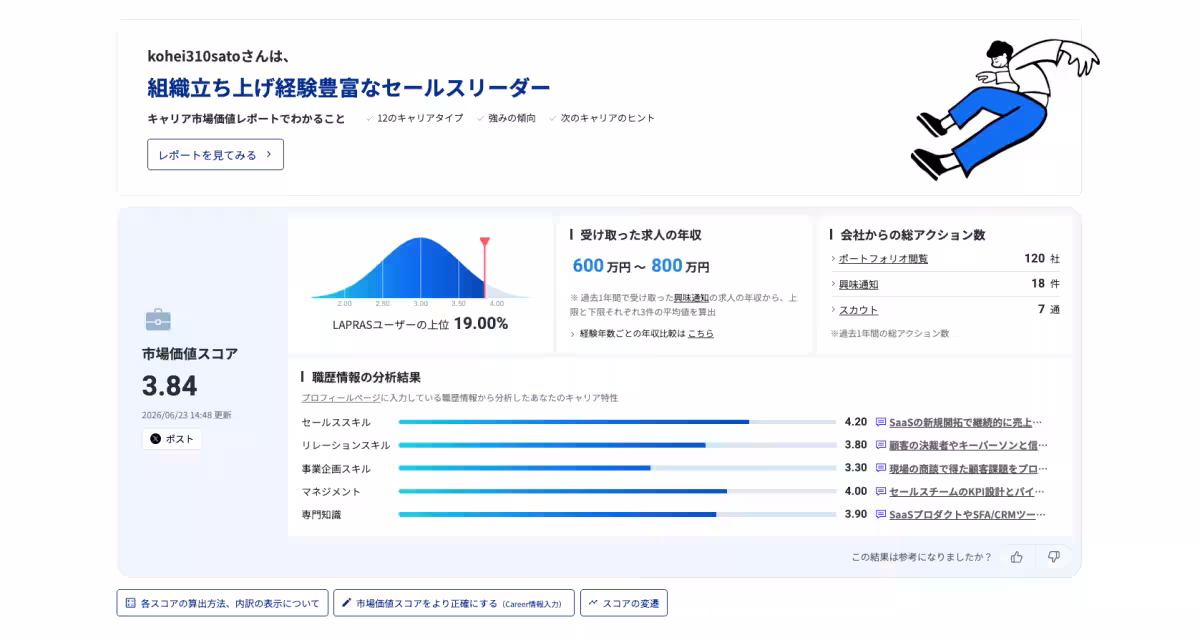Click 組織立ち上げ経験豊富なセールスリーダー headline
This screenshot has width=1200, height=640.
[349, 87]
